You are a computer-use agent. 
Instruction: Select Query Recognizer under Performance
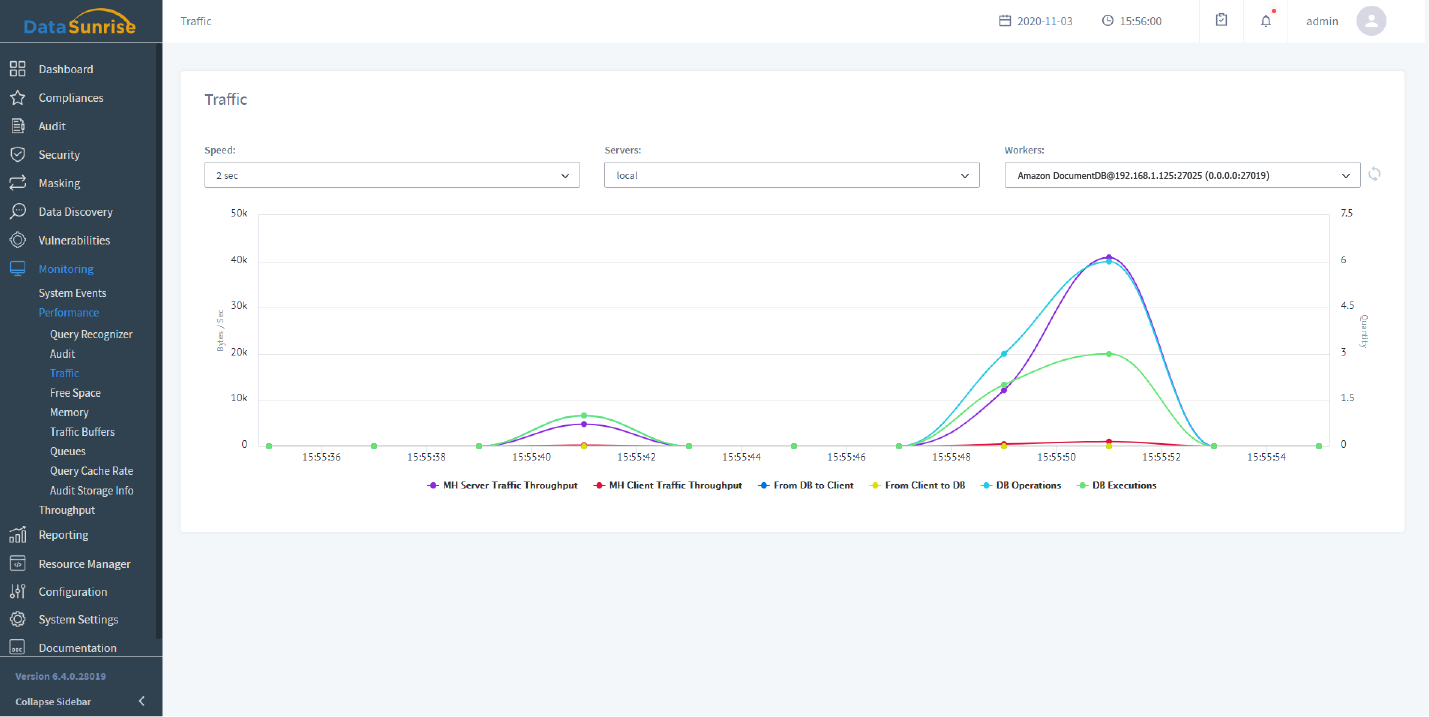(x=91, y=334)
